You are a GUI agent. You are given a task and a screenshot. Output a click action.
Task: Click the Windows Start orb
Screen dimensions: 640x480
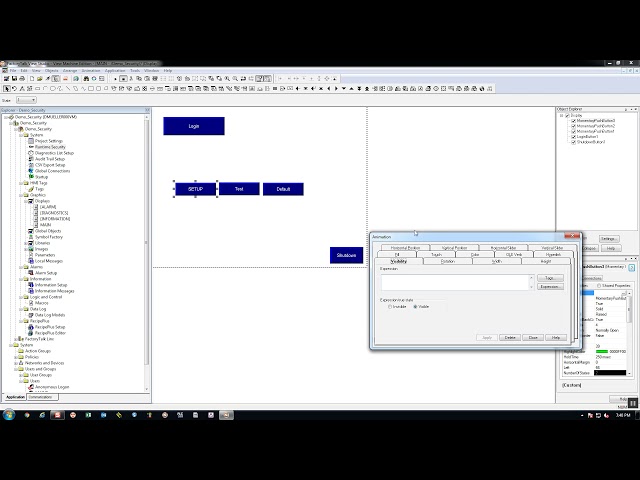(x=9, y=415)
